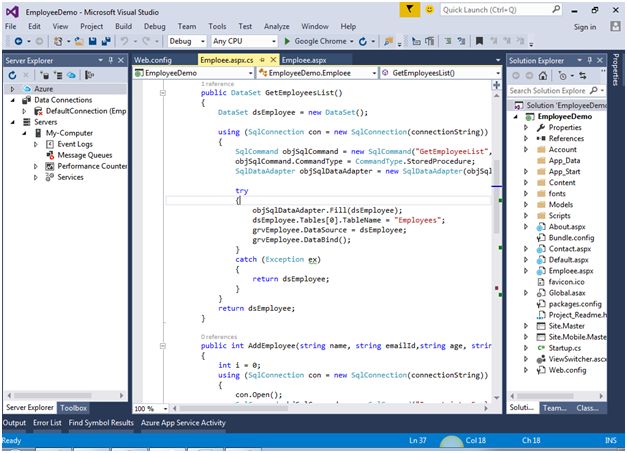Click Sign in link
Viewport: 627px width, 453px height.
585,27
